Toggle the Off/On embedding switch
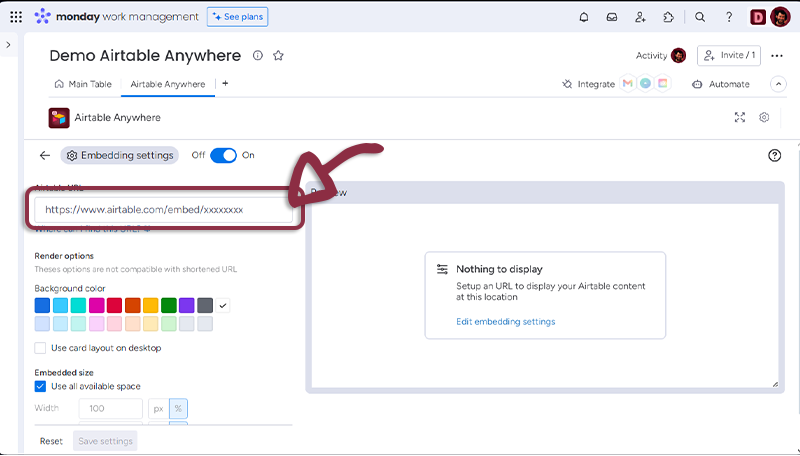 pos(223,155)
